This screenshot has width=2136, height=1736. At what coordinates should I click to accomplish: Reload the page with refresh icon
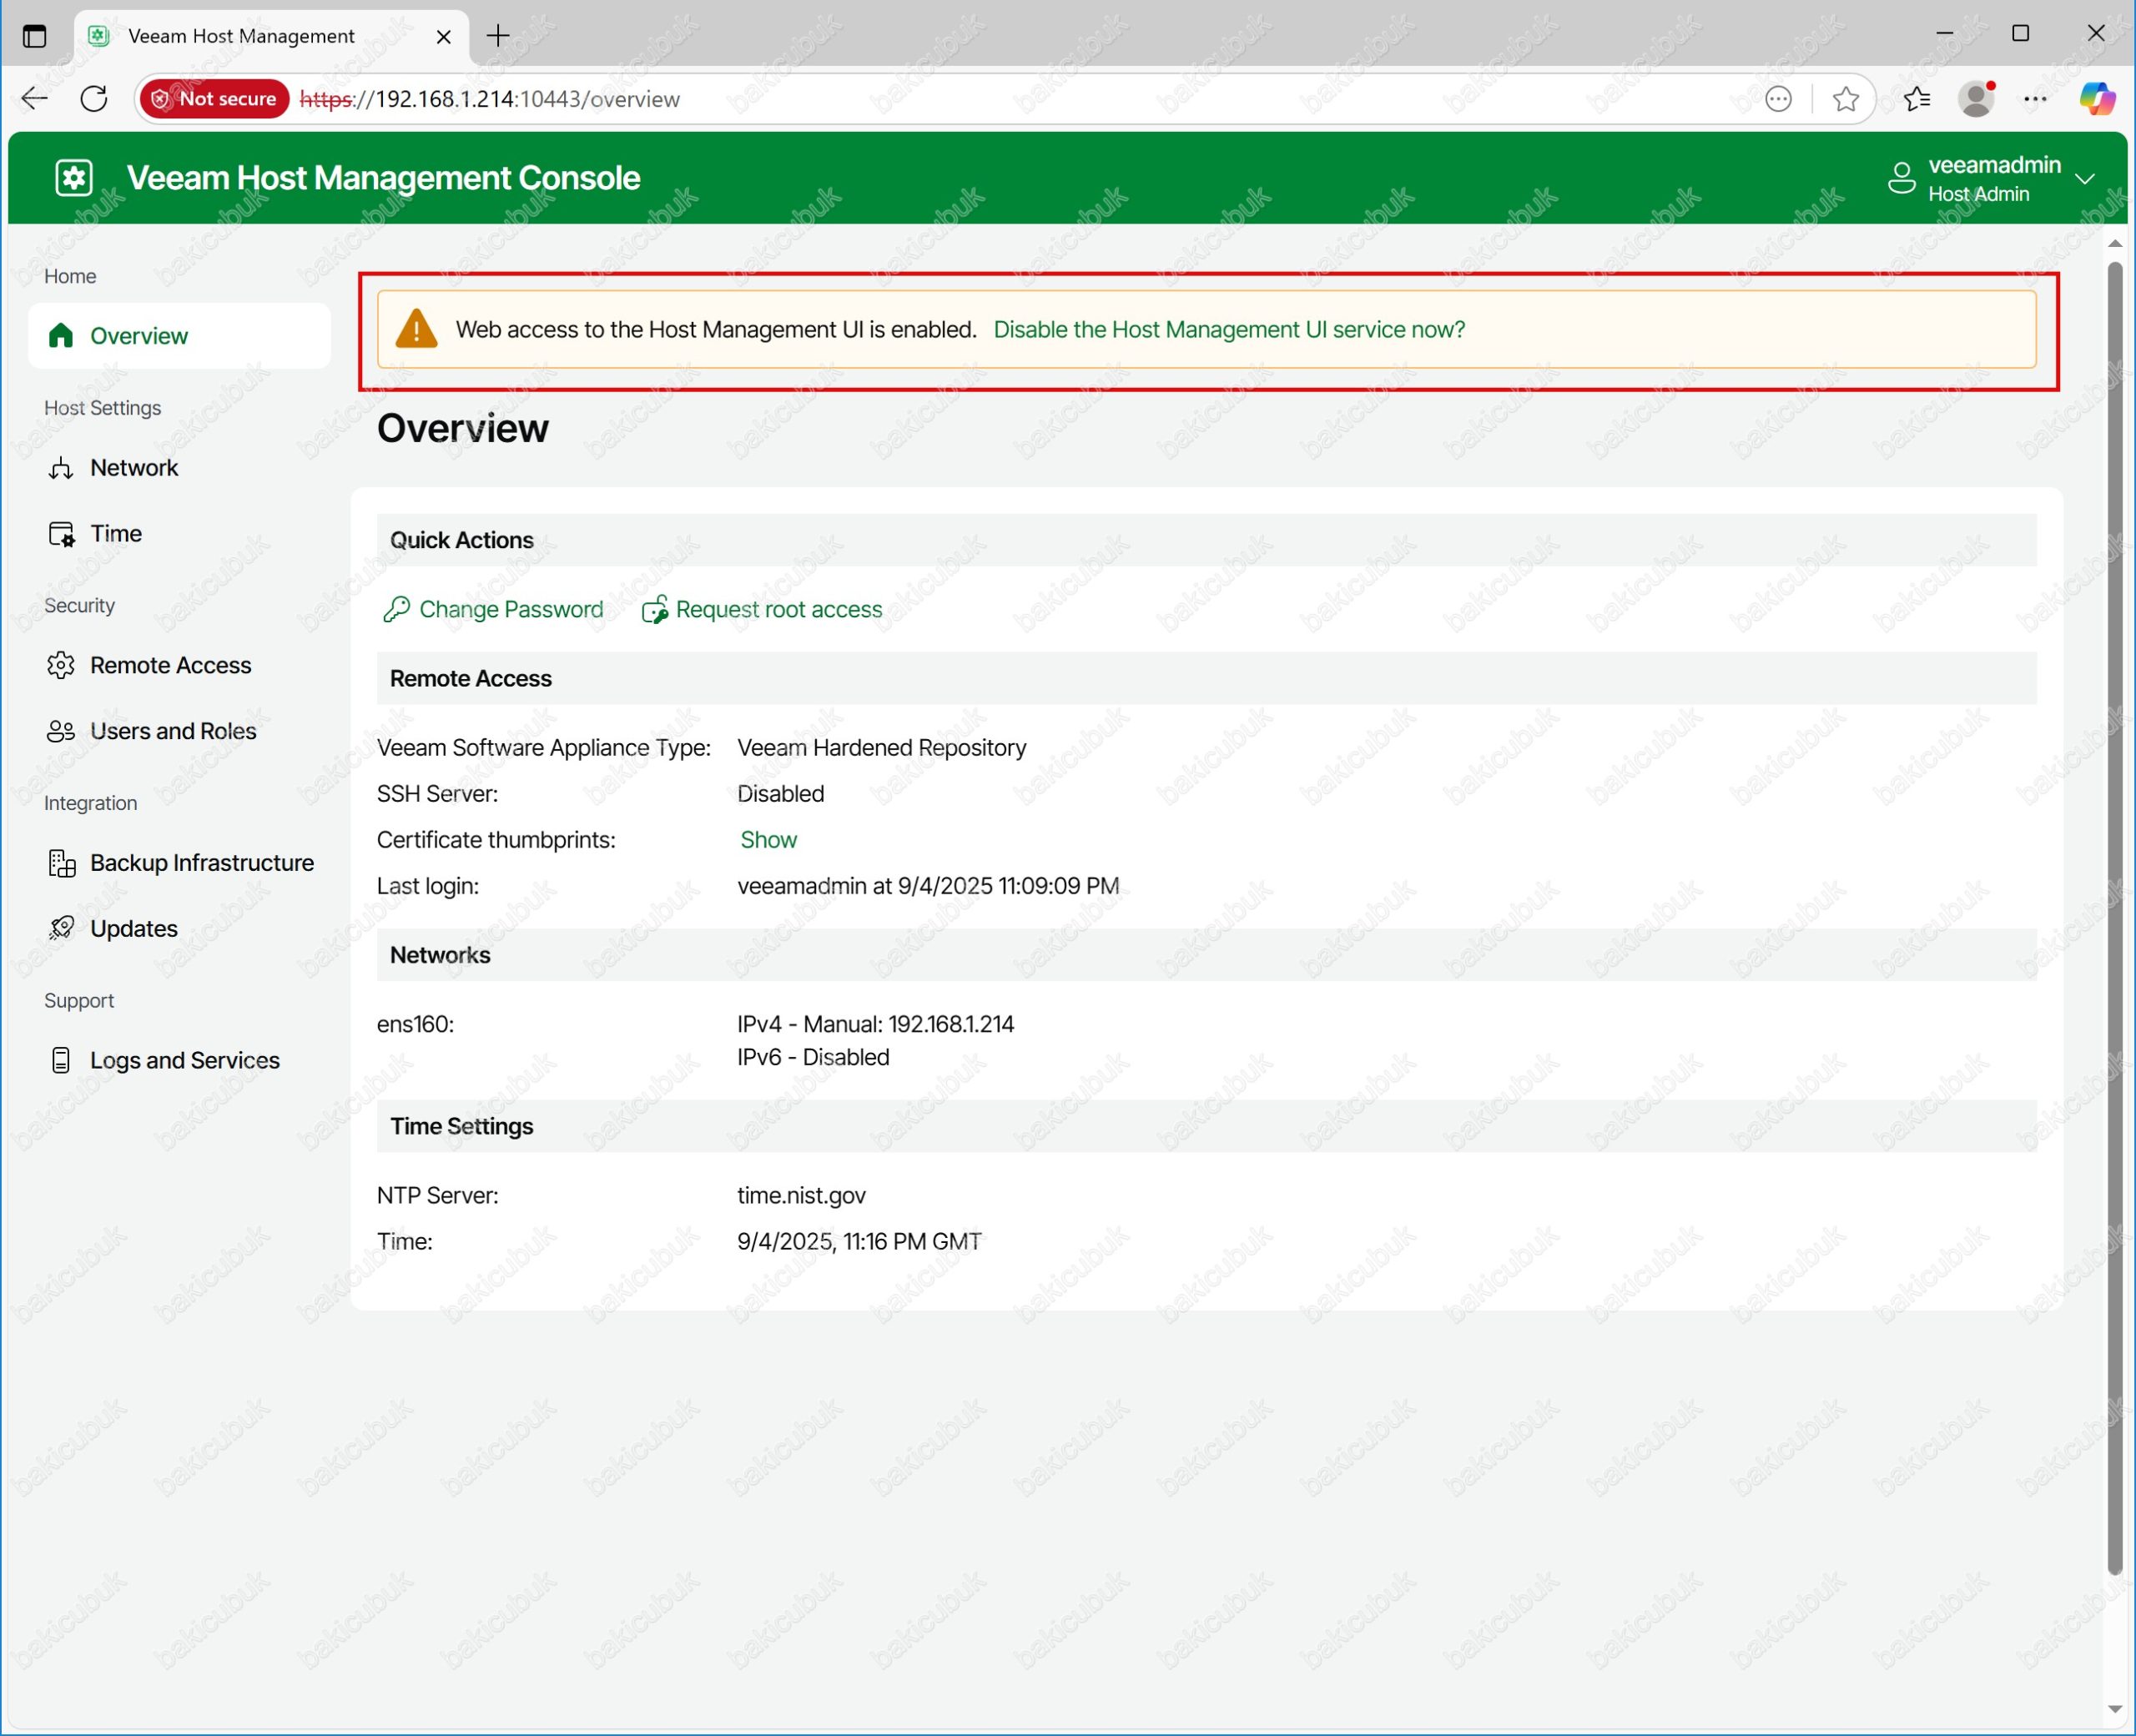point(94,98)
